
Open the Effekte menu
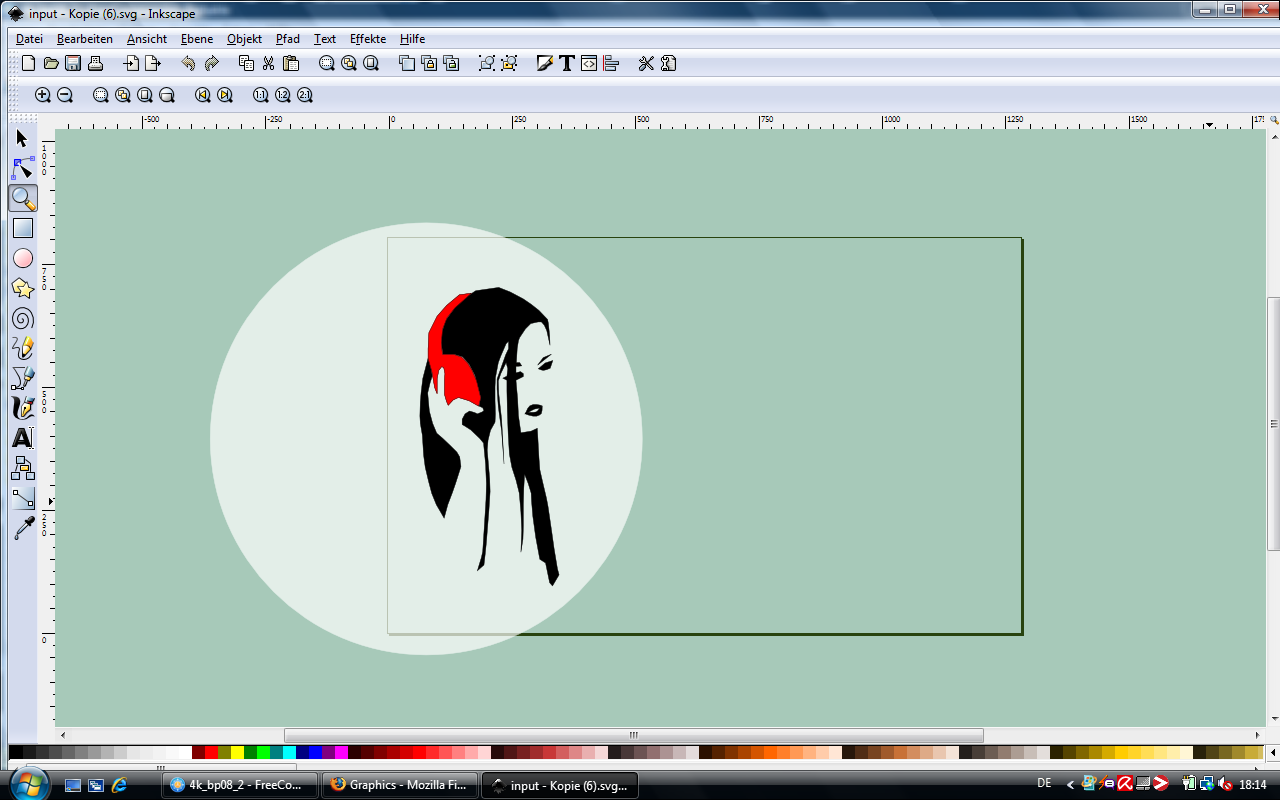click(x=367, y=39)
